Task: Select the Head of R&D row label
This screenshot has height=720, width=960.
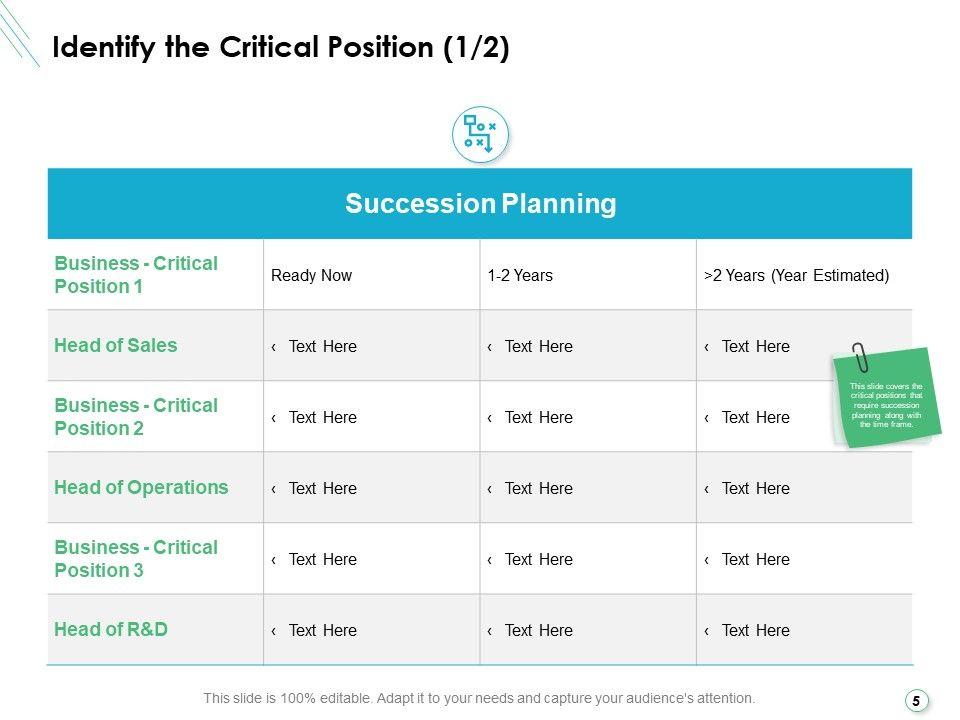Action: 111,630
